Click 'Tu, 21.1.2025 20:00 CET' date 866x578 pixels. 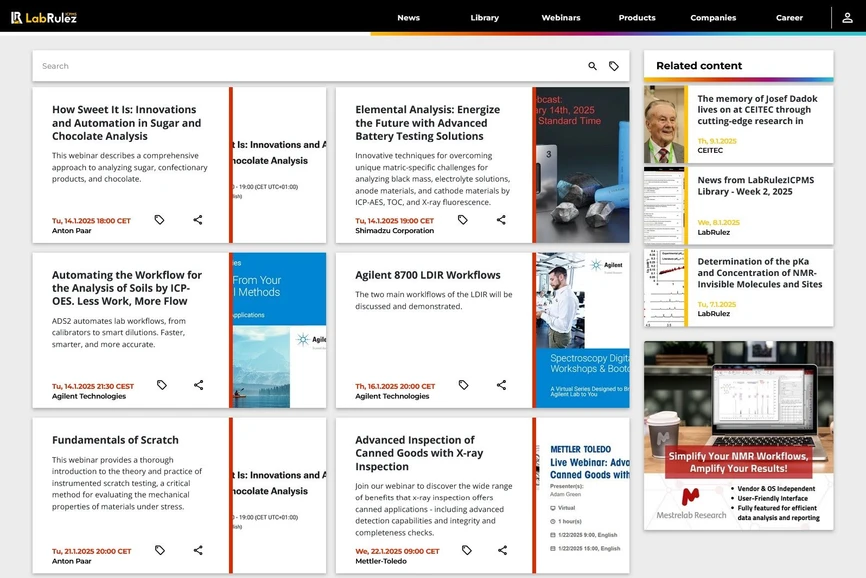coord(92,552)
